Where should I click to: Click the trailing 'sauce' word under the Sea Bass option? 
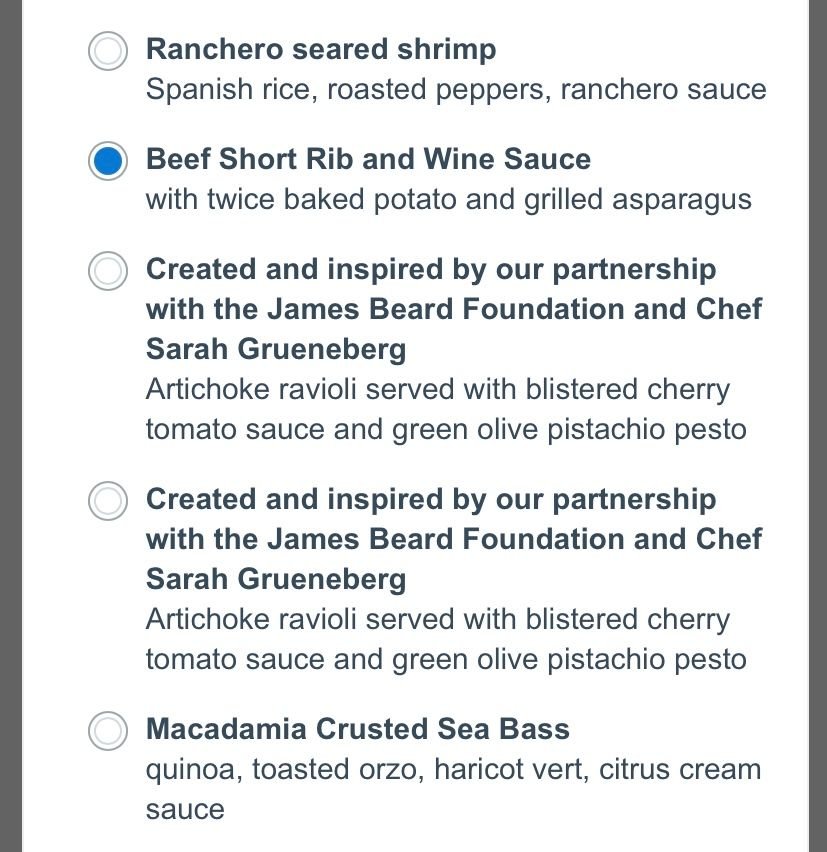pos(185,810)
